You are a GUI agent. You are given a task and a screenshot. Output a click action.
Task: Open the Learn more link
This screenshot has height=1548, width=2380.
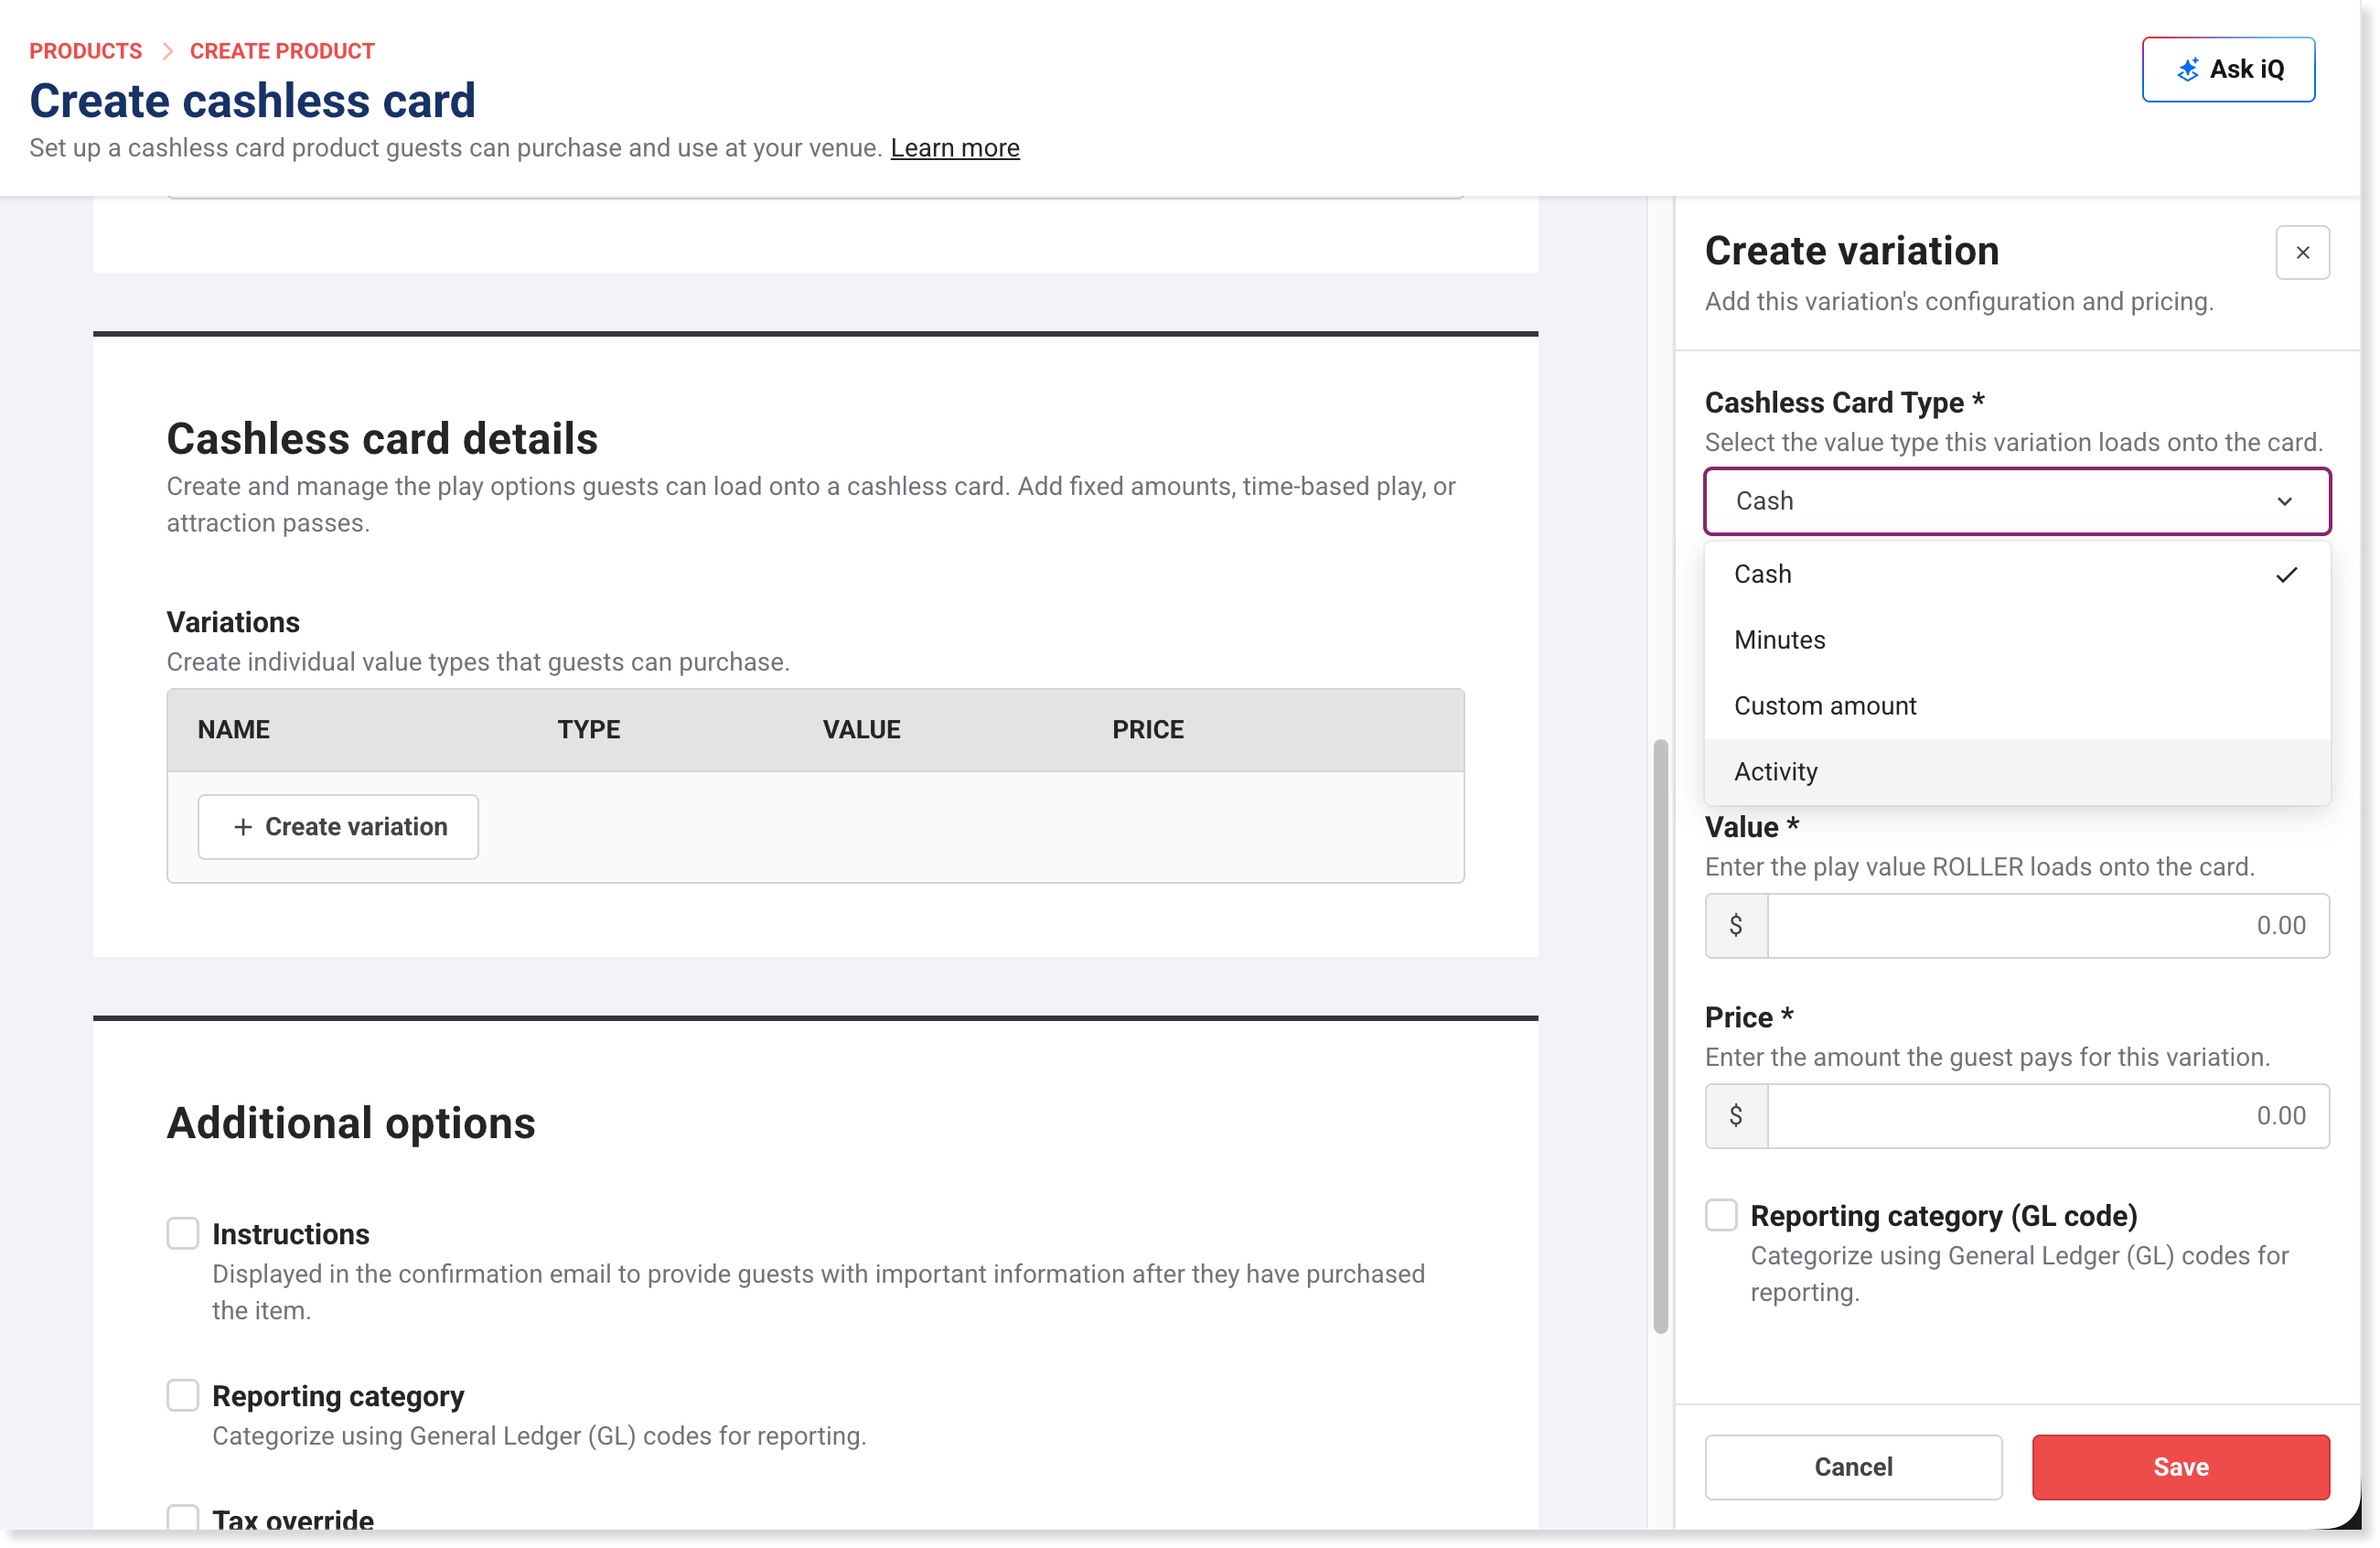click(x=955, y=148)
